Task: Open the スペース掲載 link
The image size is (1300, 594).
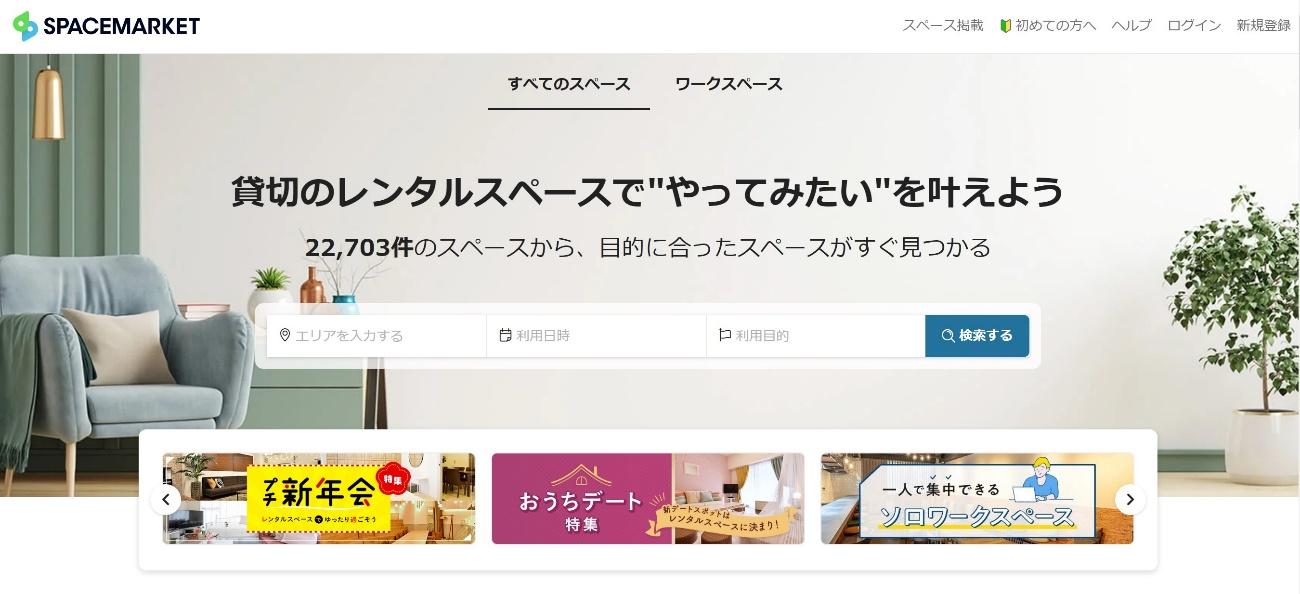Action: point(943,26)
